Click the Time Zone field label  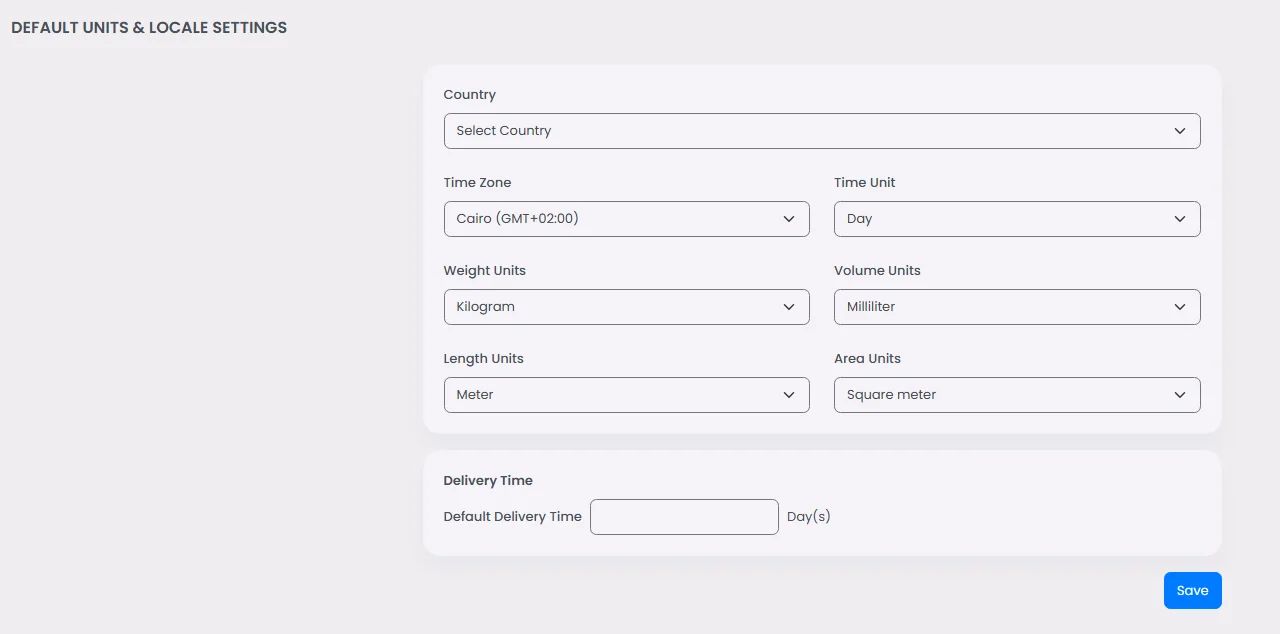[477, 183]
